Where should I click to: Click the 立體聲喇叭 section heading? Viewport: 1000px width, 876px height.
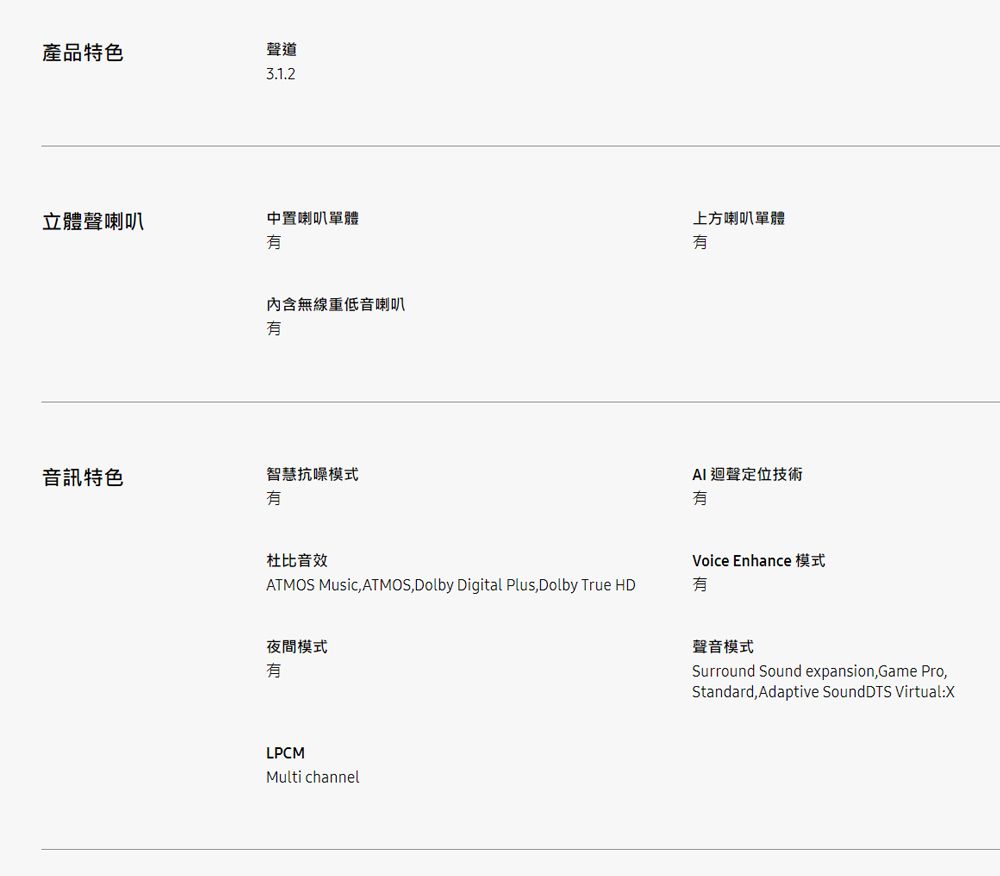pos(92,222)
